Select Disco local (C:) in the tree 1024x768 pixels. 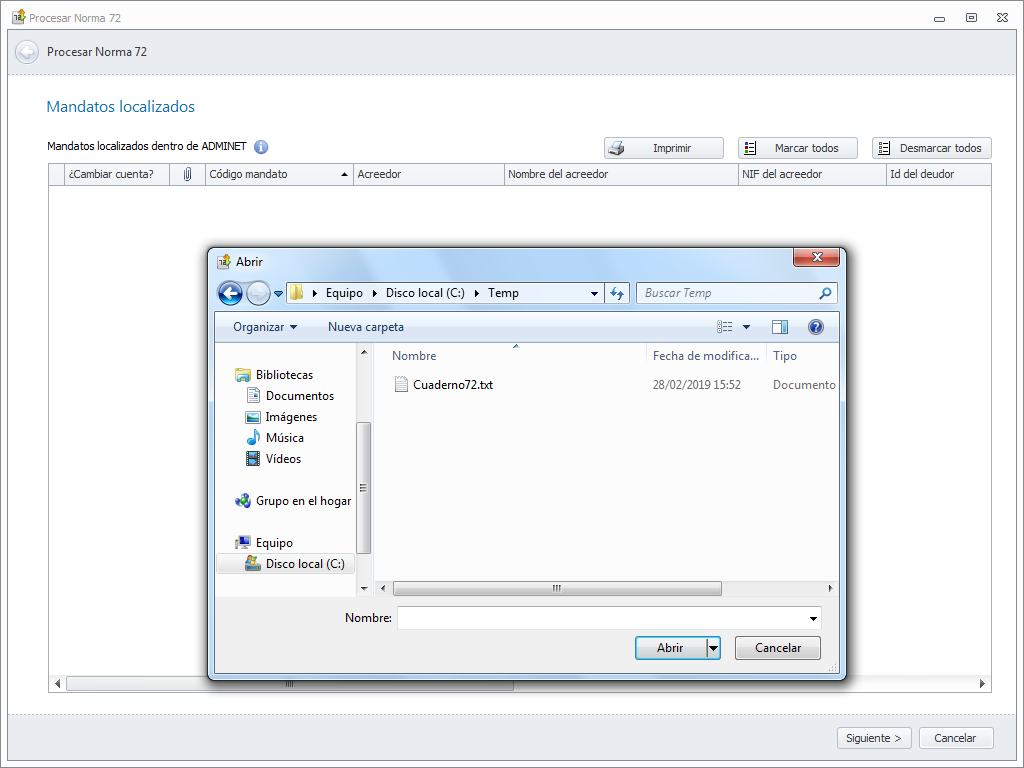[285, 564]
